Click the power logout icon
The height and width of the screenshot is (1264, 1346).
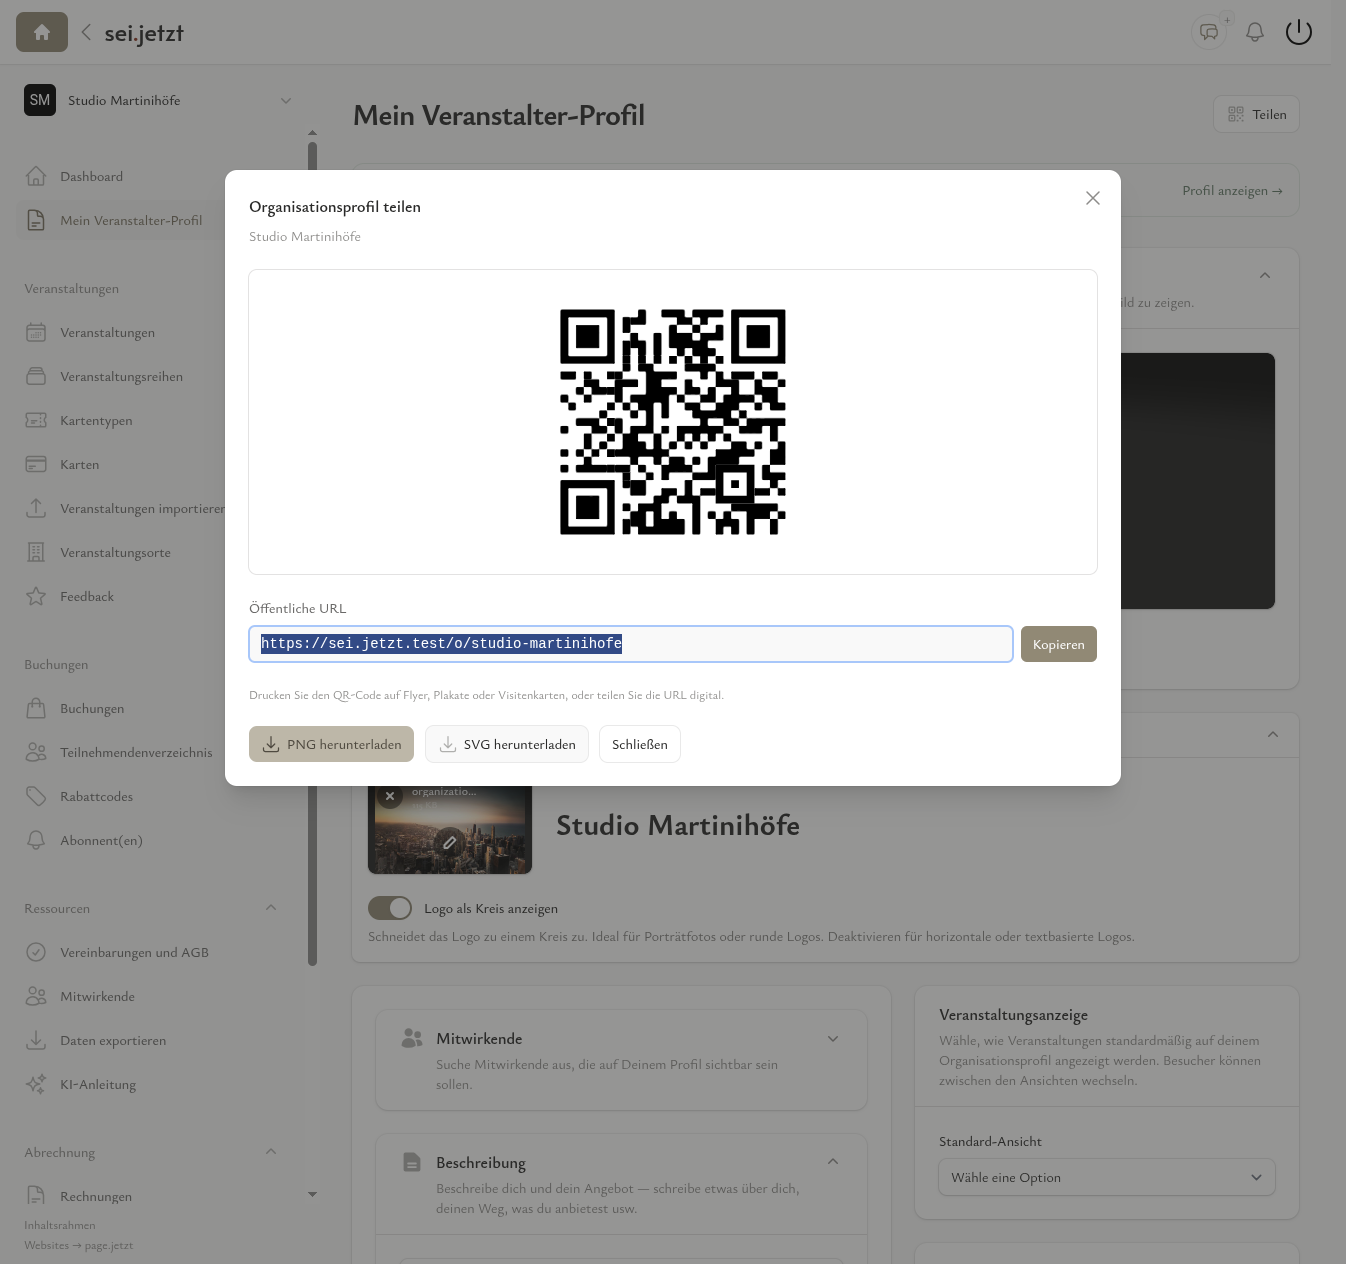(x=1298, y=32)
